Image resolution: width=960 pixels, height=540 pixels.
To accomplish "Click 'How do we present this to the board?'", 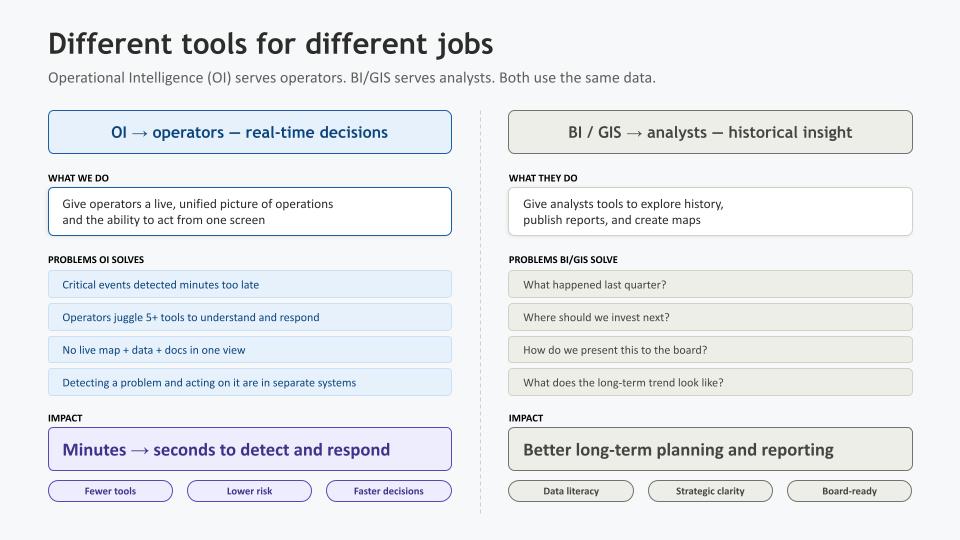I will click(x=710, y=350).
